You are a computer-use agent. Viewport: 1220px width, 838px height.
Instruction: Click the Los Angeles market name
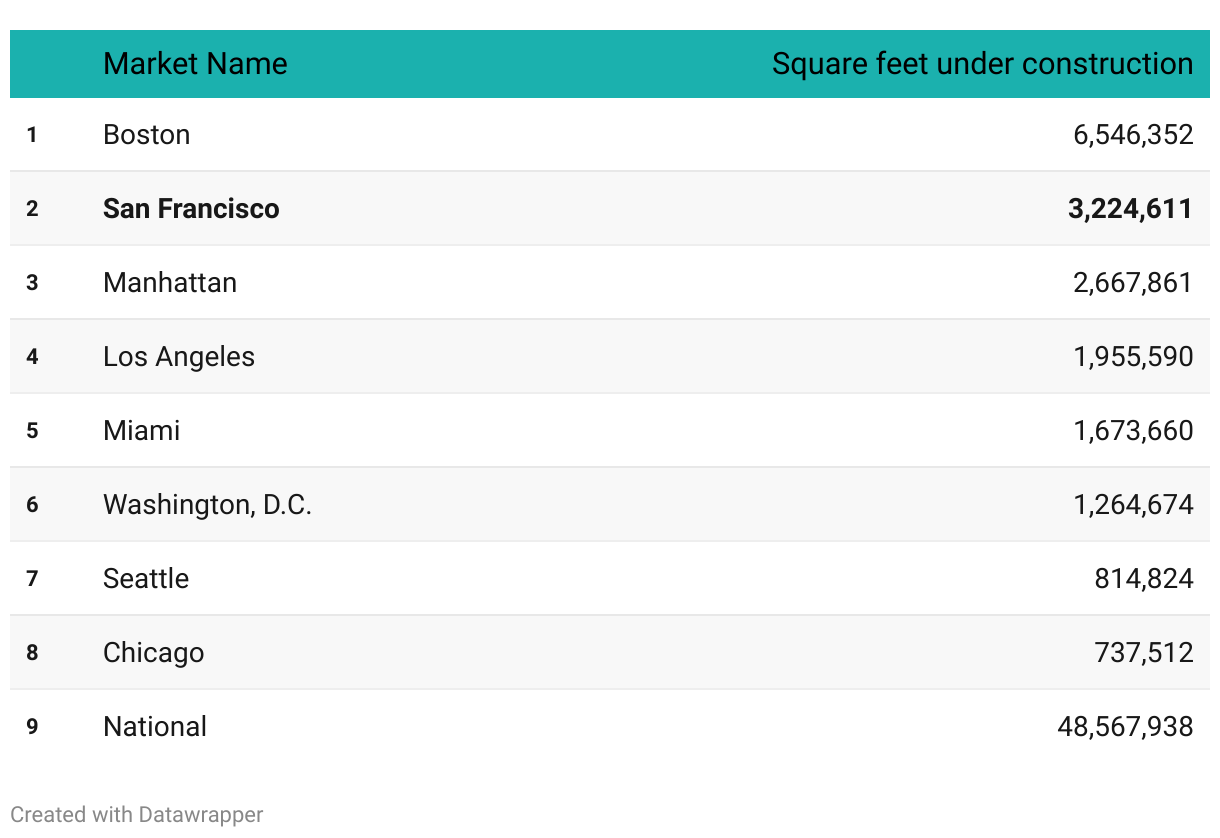point(179,357)
